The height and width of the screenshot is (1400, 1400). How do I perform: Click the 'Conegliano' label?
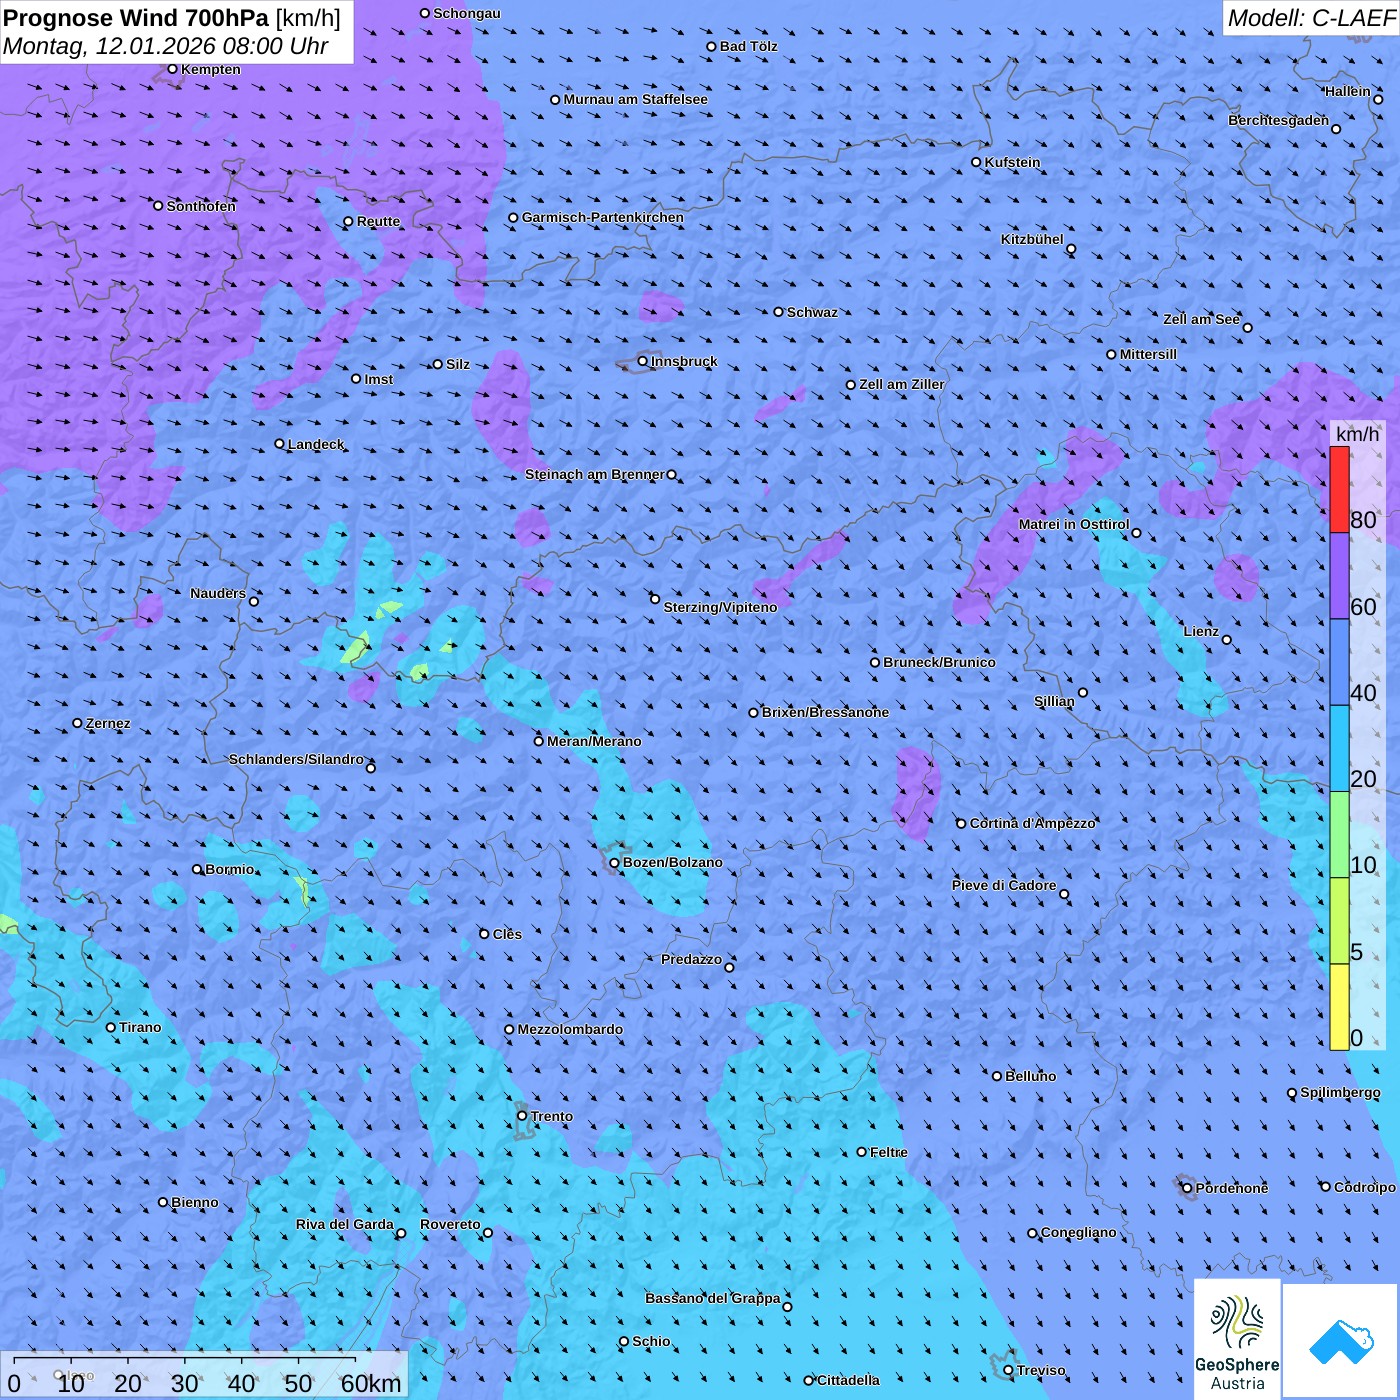[1078, 1232]
